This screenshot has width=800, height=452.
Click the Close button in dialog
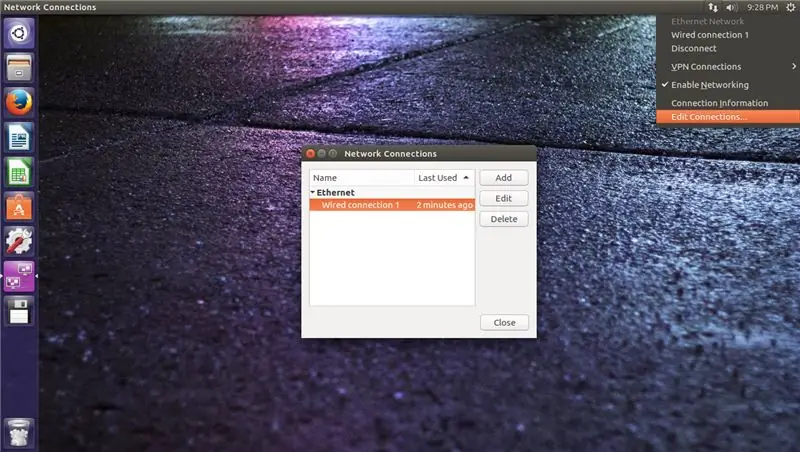coord(504,322)
